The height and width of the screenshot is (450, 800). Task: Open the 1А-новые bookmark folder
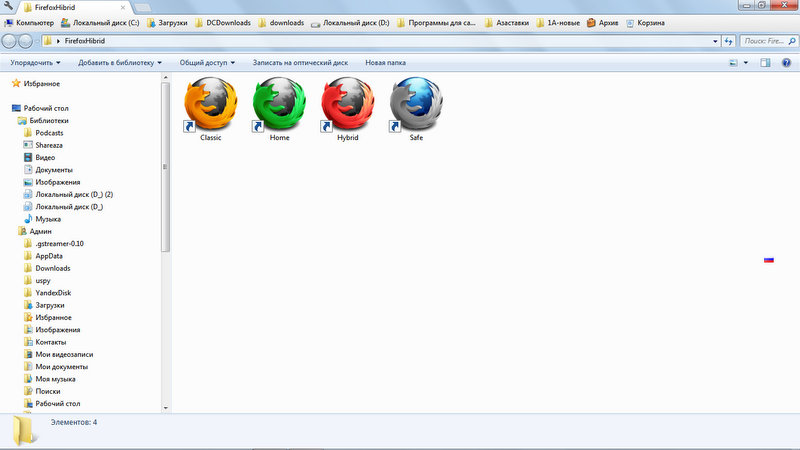coord(558,23)
